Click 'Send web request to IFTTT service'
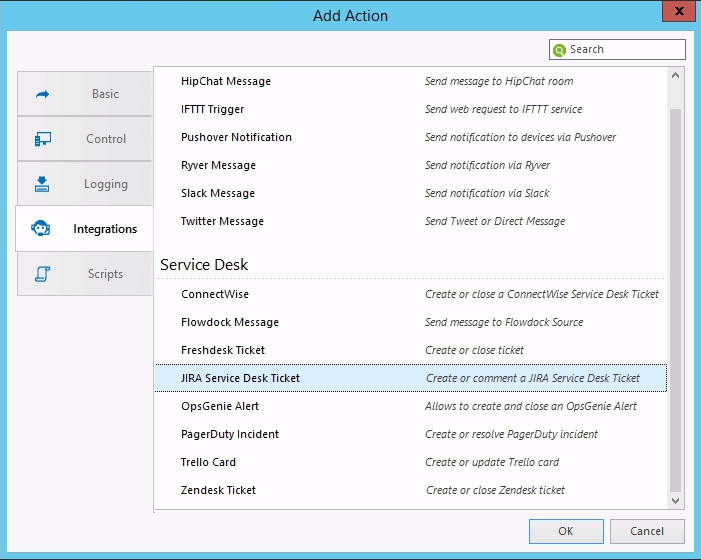Image resolution: width=701 pixels, height=560 pixels. tap(503, 109)
